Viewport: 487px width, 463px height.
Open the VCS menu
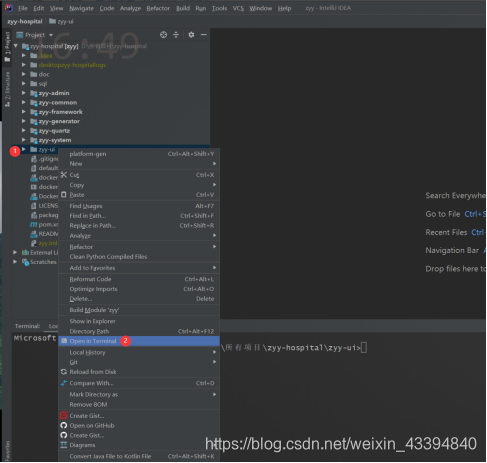click(x=238, y=8)
